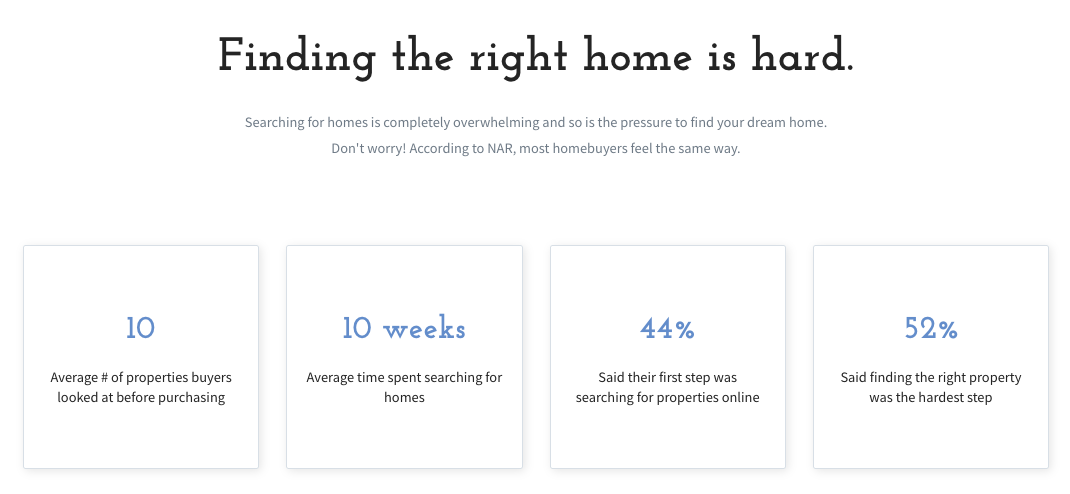
Task: Click the 'Finding the right home is hard.' heading
Action: point(536,56)
